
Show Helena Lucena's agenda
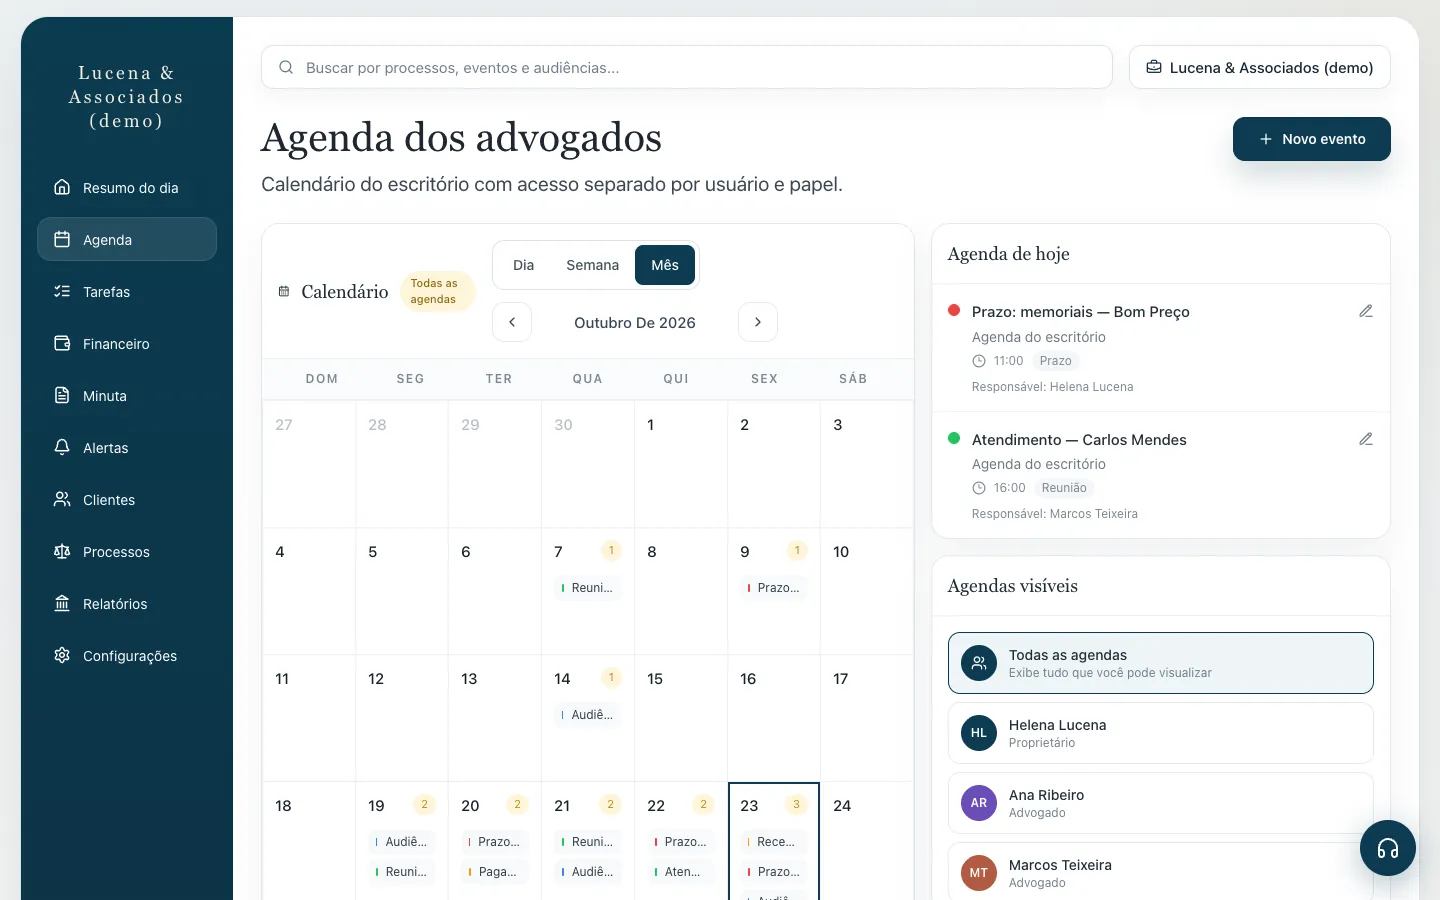tap(1161, 733)
